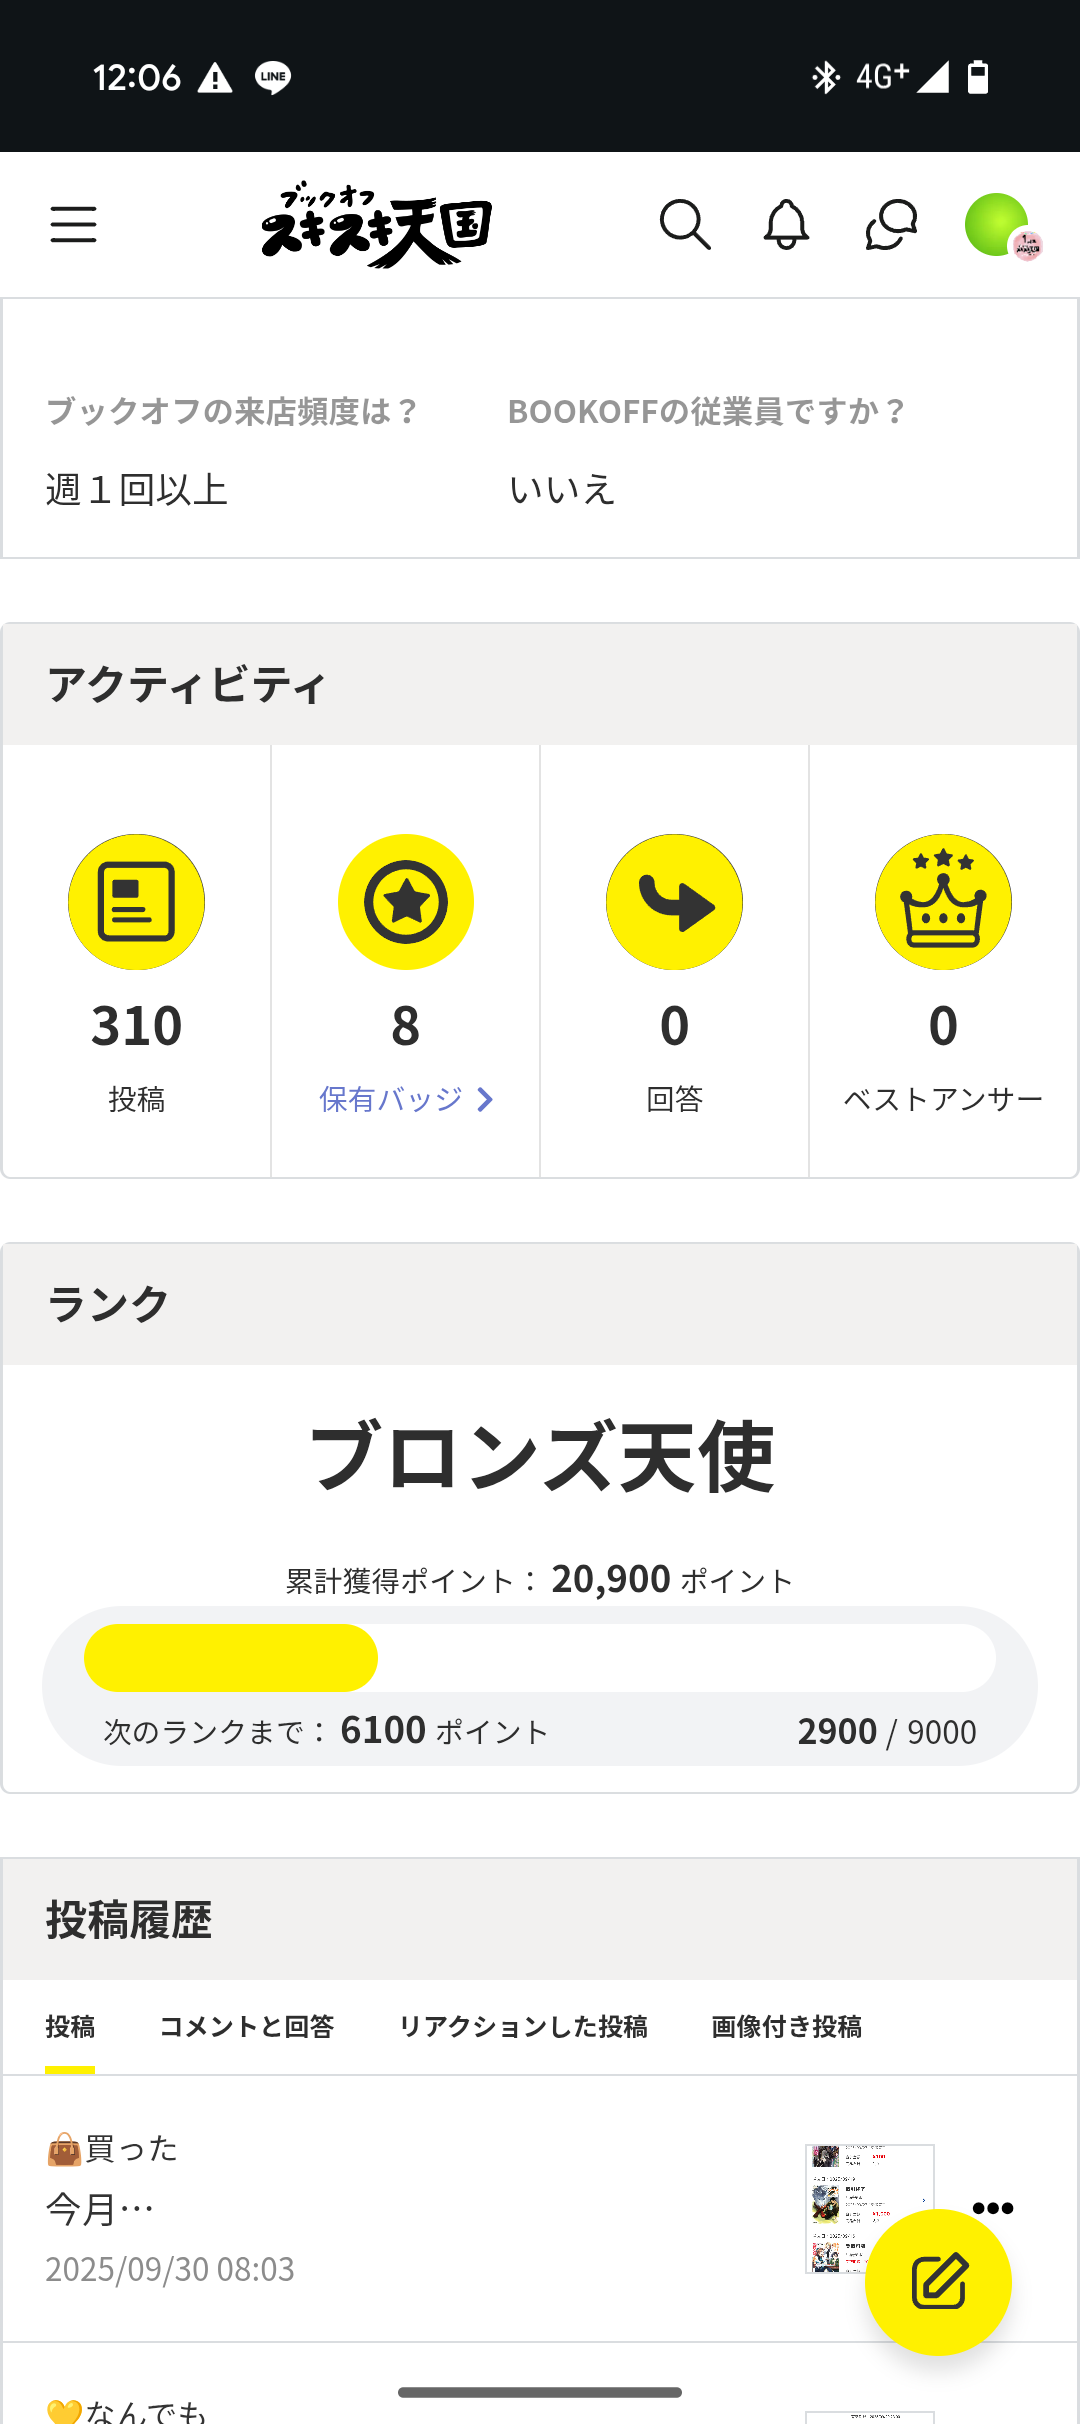Tap the 回答 arrow icon

[674, 902]
